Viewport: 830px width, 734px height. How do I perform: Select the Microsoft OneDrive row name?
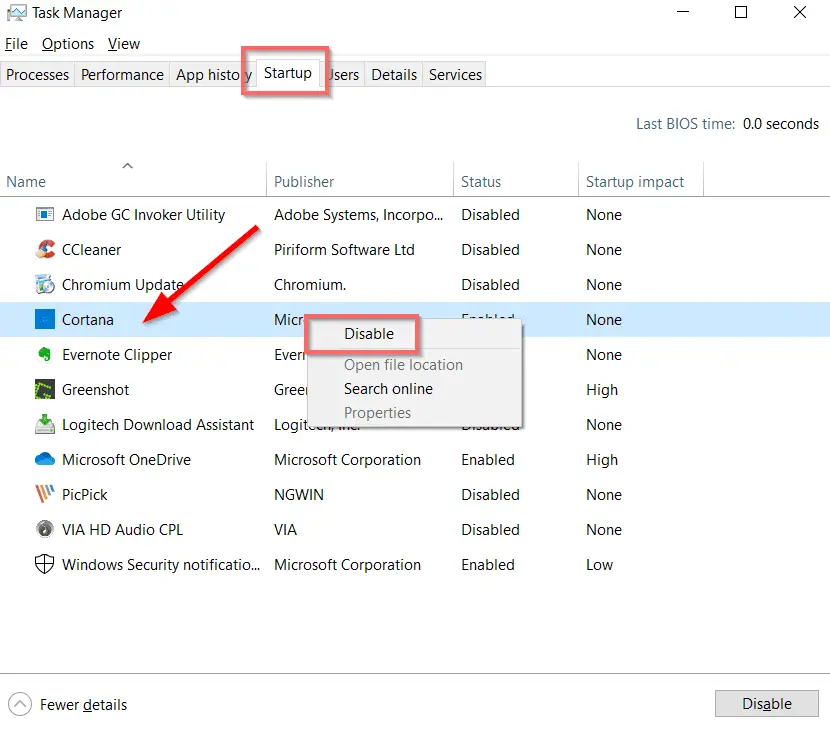pos(126,459)
